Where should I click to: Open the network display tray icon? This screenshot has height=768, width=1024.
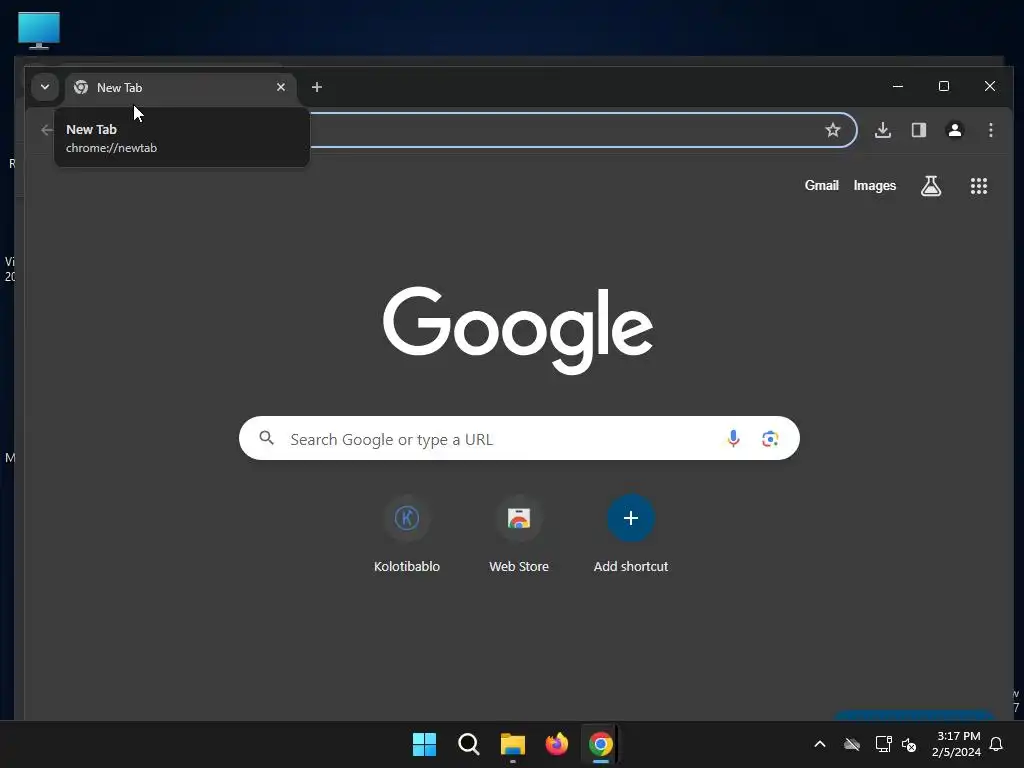(883, 744)
